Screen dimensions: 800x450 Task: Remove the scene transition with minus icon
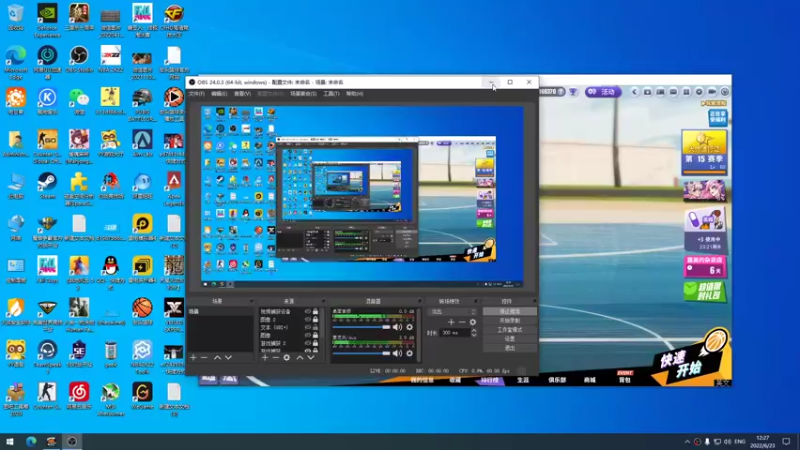[462, 322]
